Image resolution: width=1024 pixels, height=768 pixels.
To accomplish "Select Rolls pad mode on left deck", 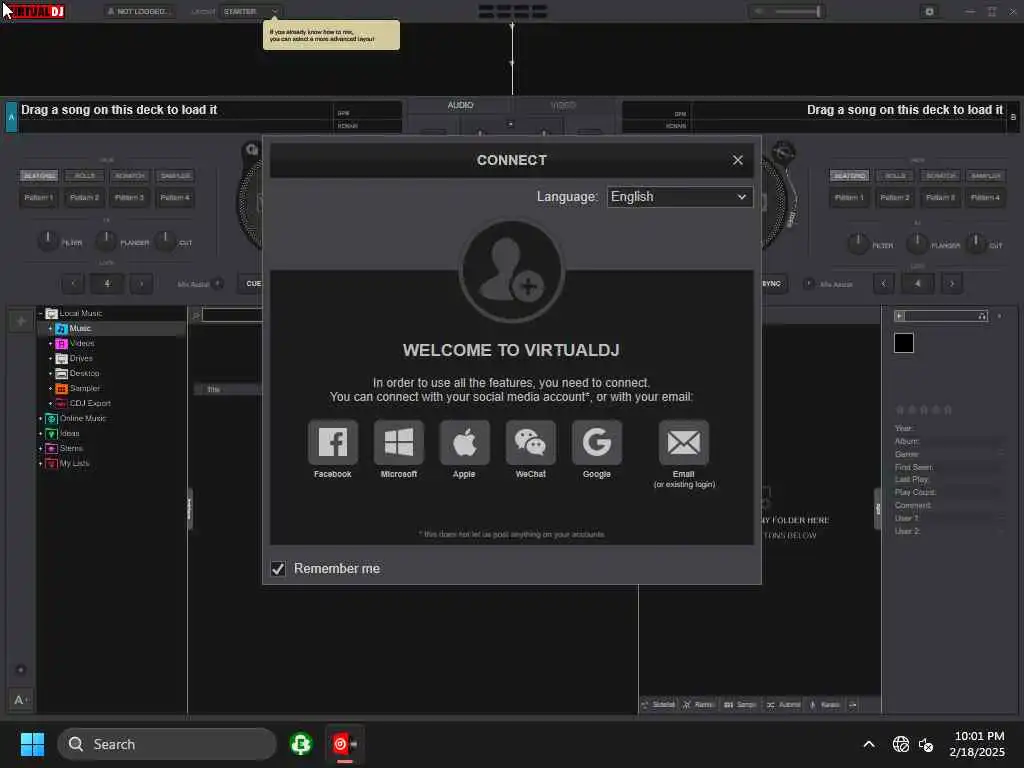I will pos(84,176).
